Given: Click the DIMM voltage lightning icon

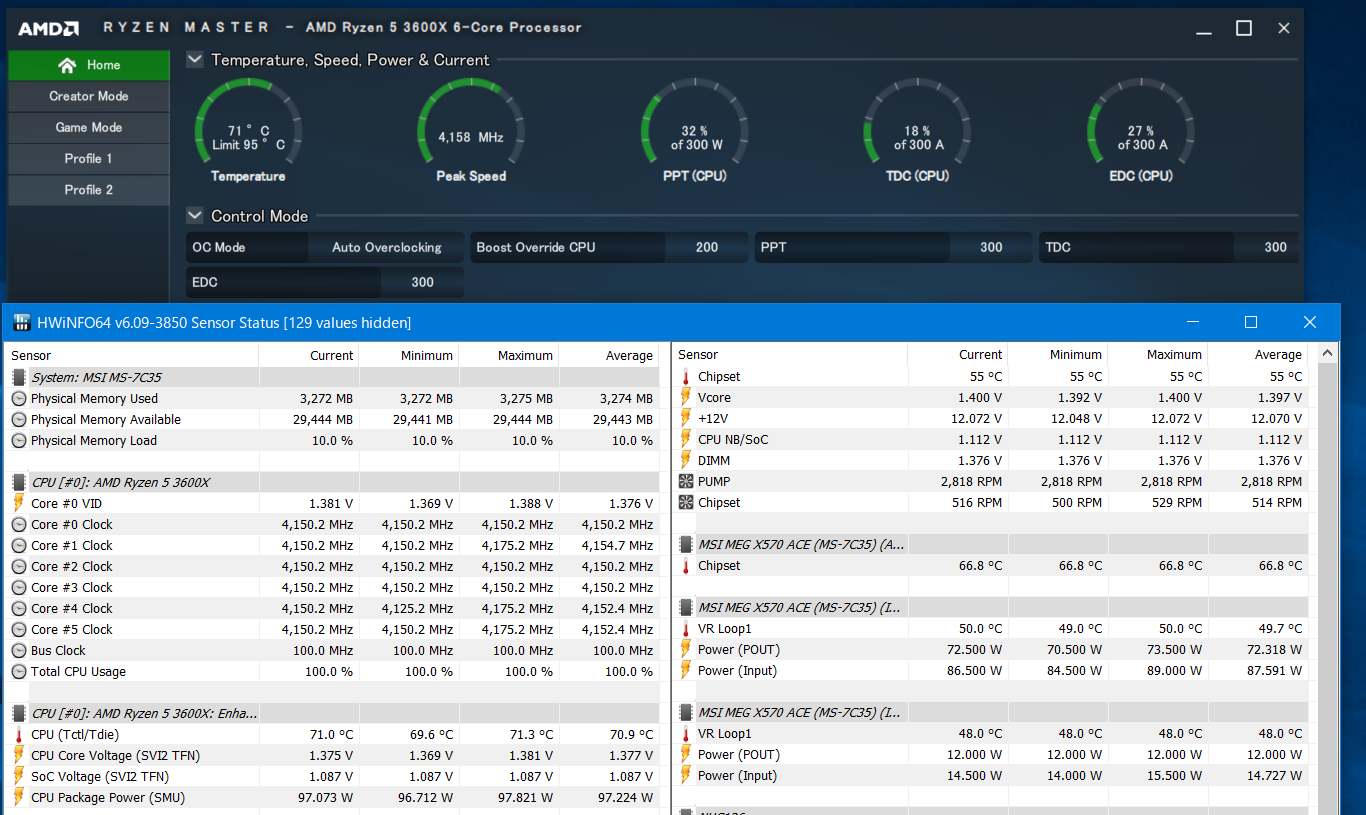Looking at the screenshot, I should click(685, 460).
